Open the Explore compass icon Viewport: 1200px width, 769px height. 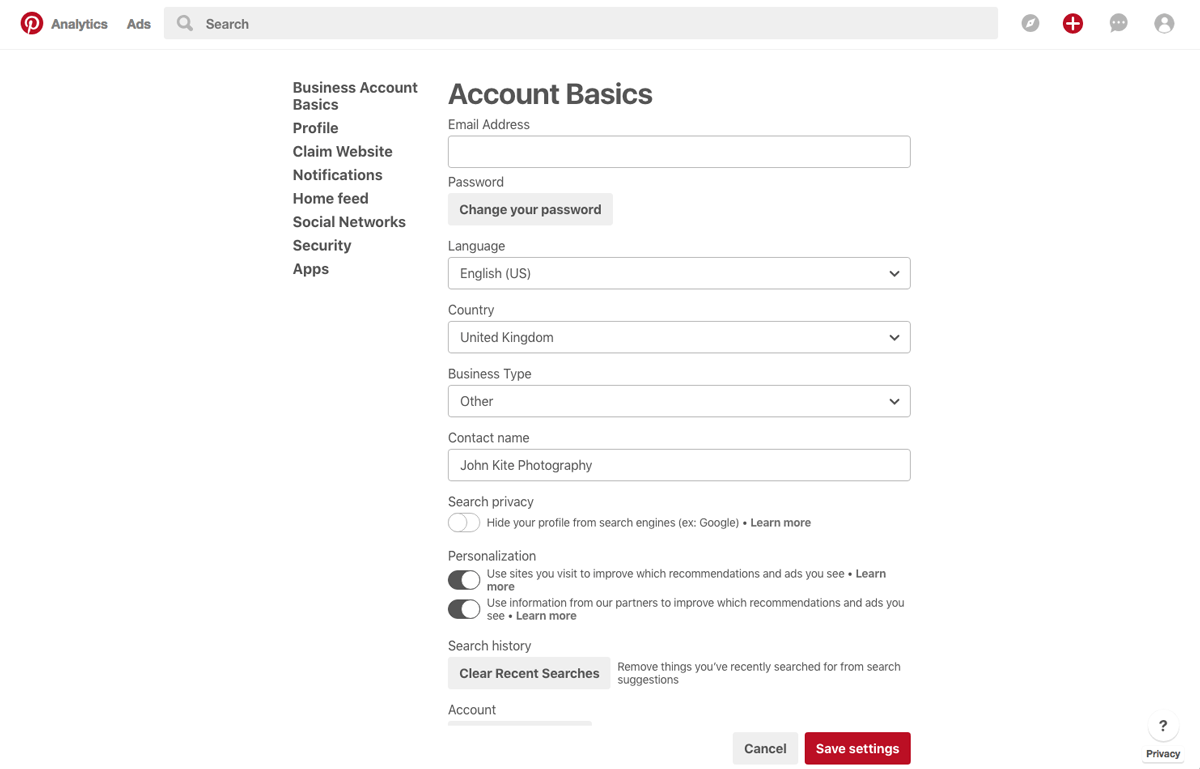pos(1030,23)
